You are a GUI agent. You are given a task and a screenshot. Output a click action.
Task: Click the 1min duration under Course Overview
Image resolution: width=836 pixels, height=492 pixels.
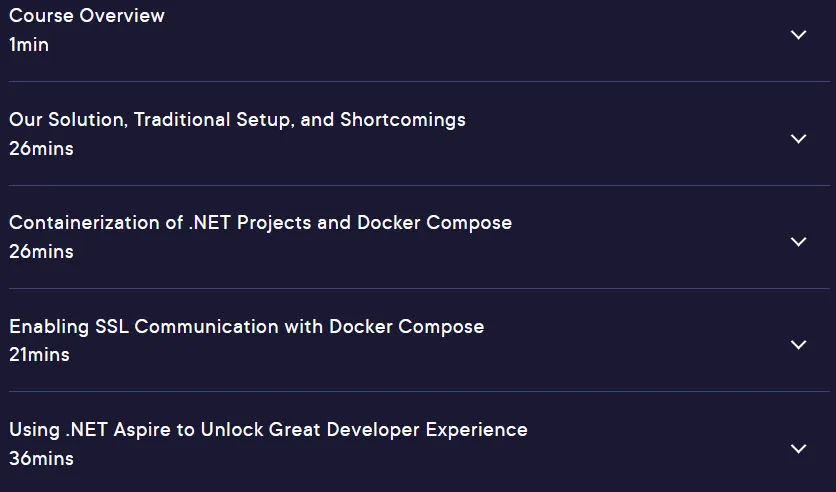29,45
